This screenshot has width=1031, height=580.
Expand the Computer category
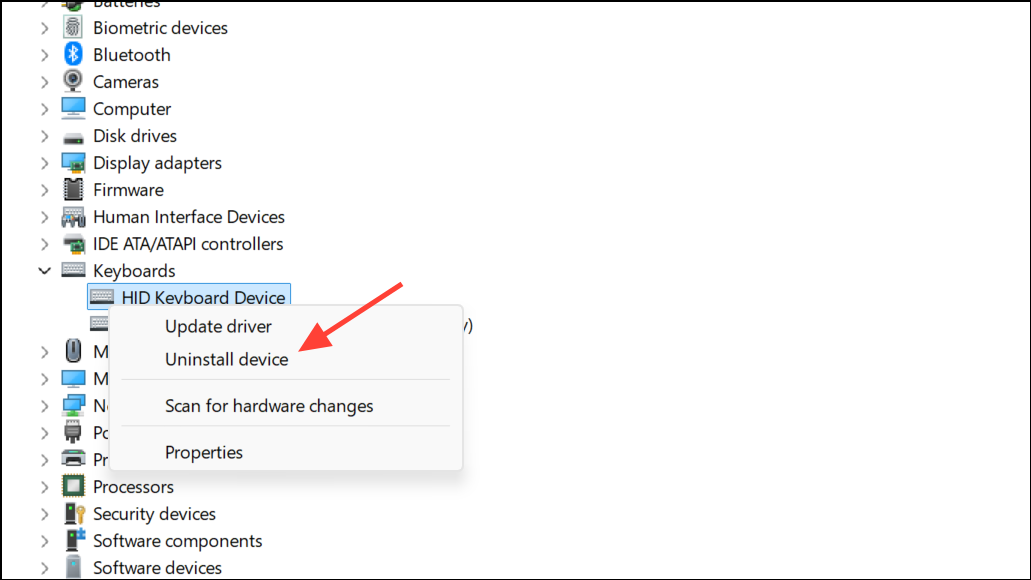point(44,108)
